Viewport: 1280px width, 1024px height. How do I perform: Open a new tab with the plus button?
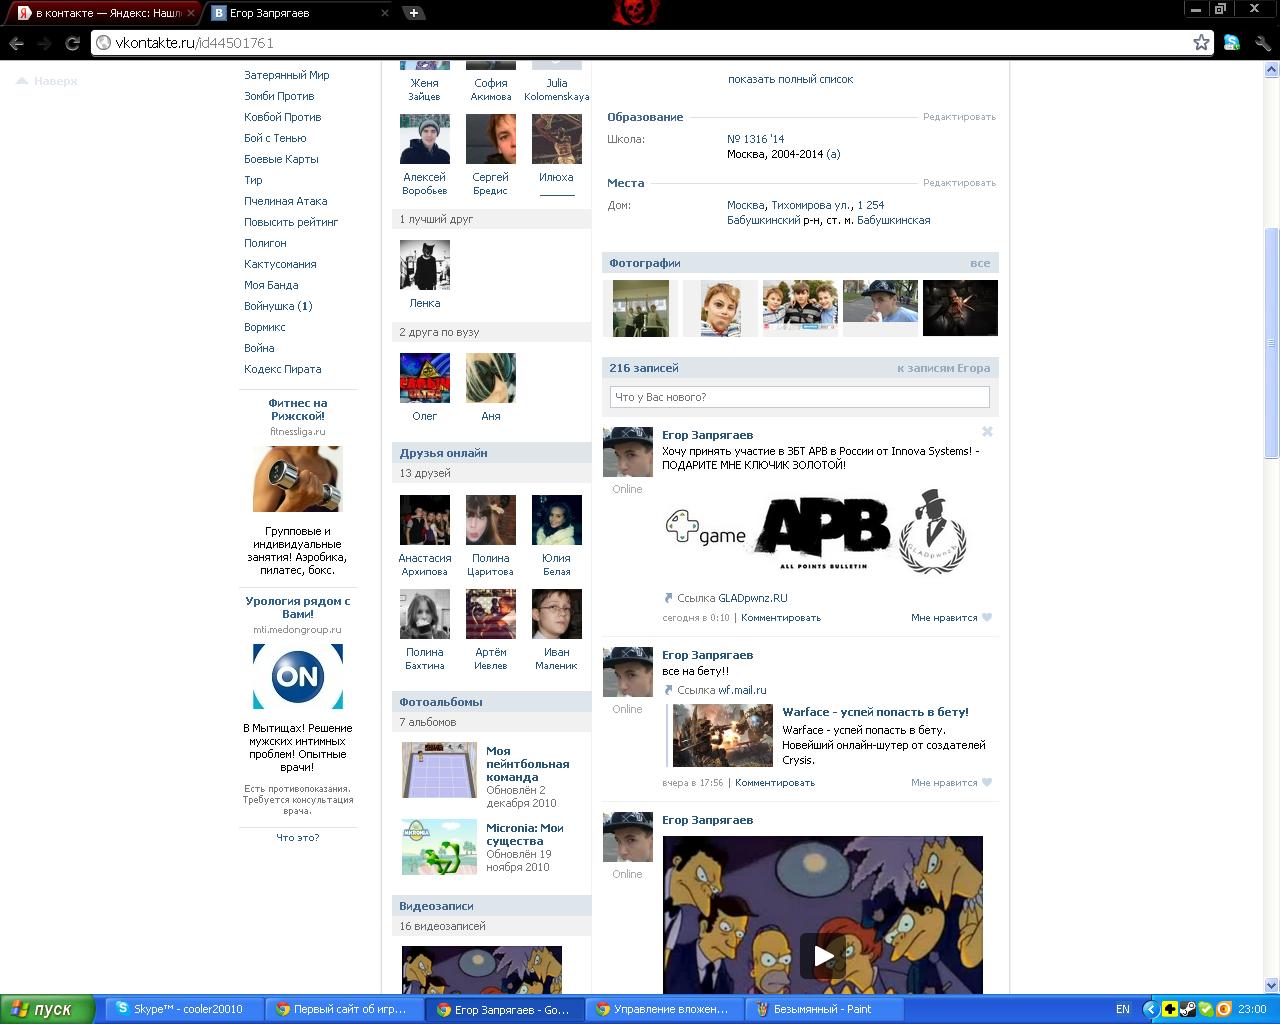[413, 13]
